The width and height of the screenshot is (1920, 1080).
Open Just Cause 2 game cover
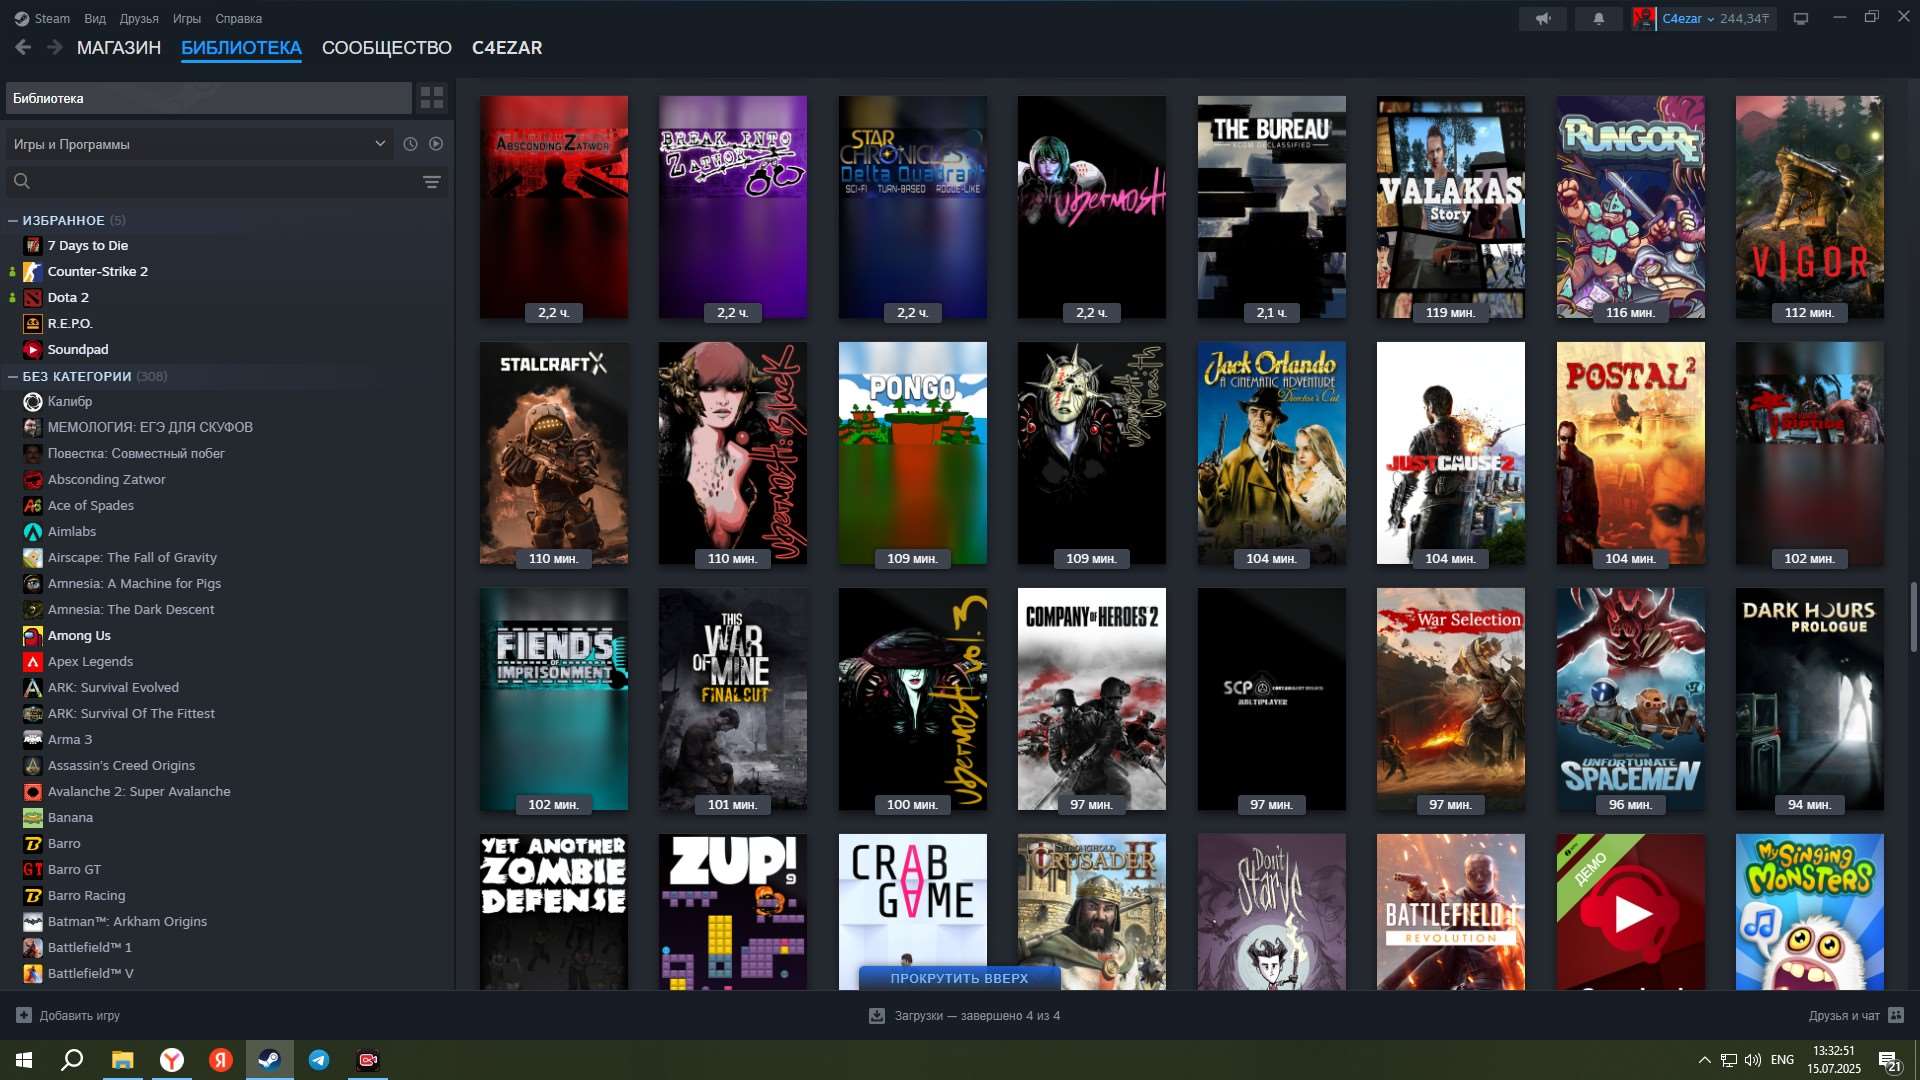pos(1450,453)
